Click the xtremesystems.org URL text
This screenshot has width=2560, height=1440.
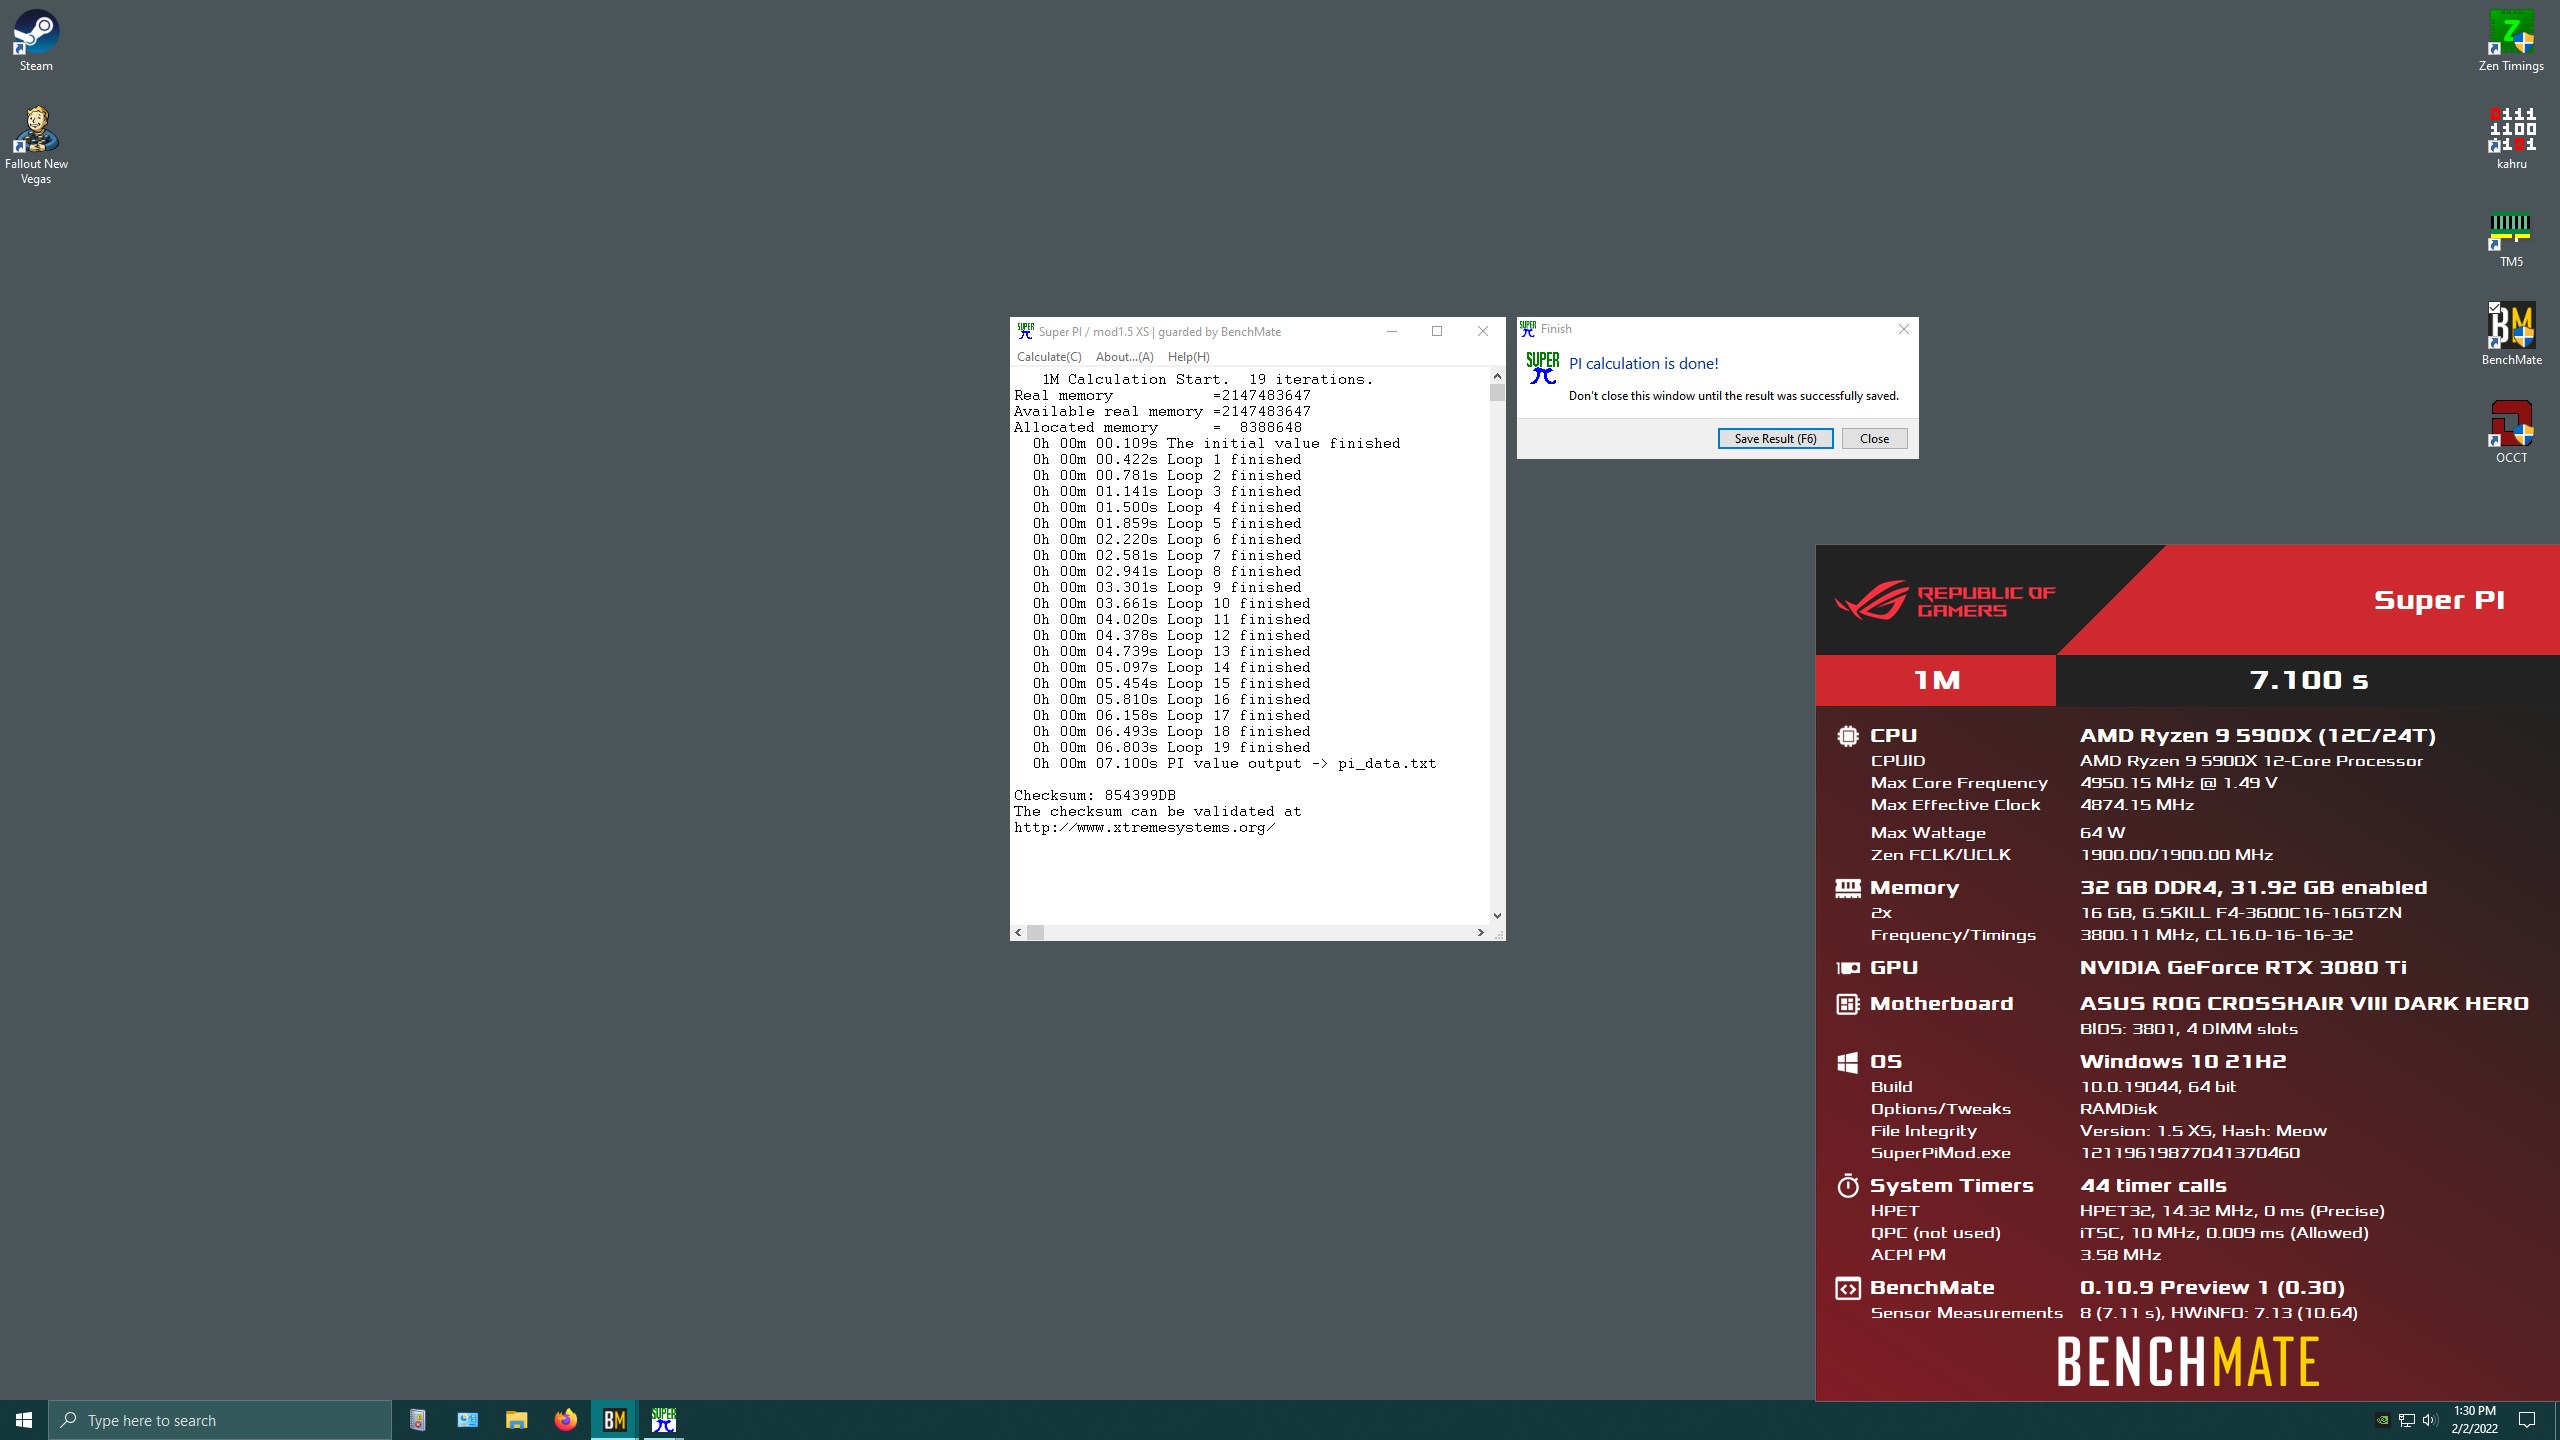pyautogui.click(x=1144, y=828)
